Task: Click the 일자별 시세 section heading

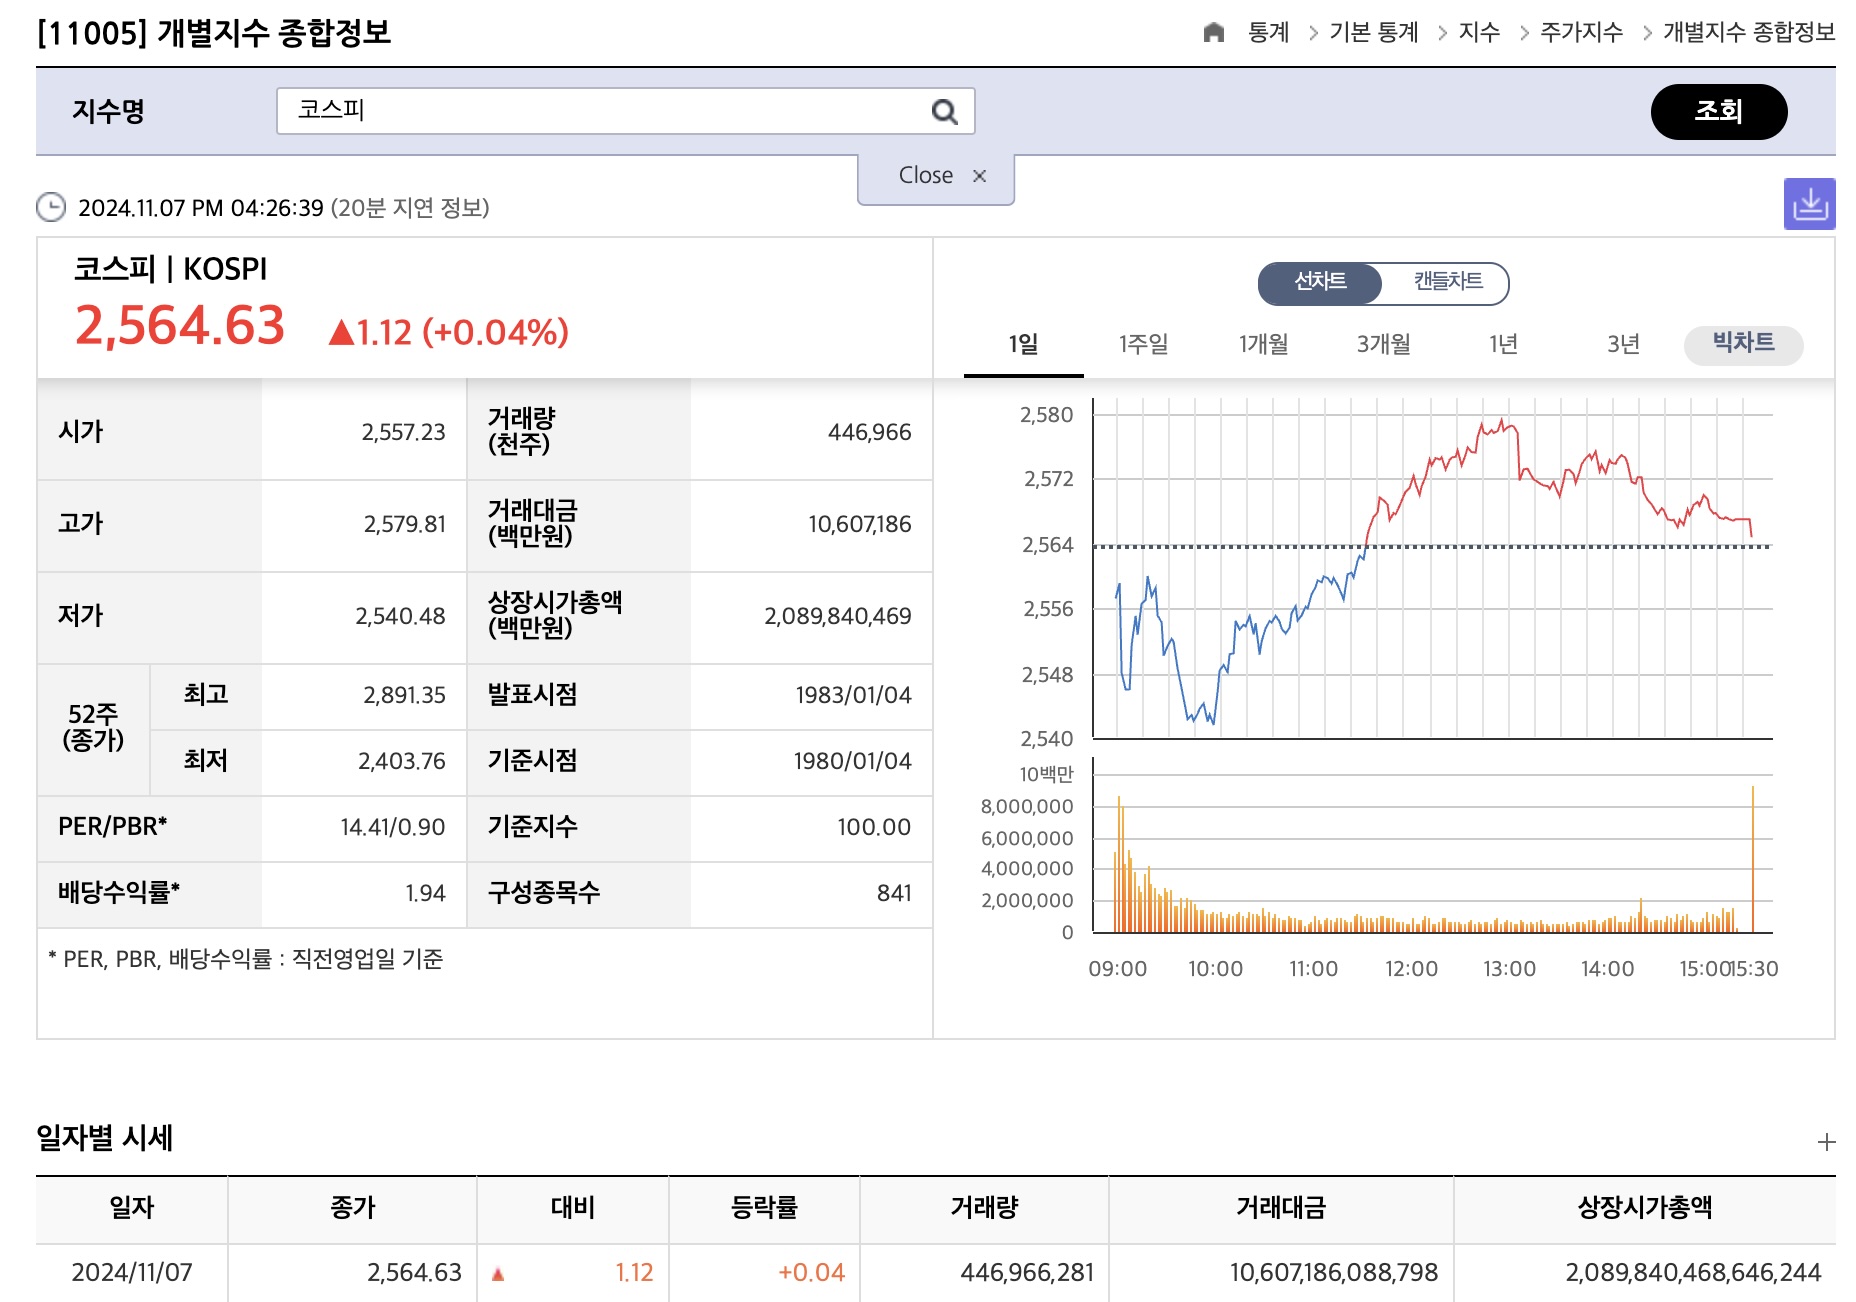Action: (105, 1138)
